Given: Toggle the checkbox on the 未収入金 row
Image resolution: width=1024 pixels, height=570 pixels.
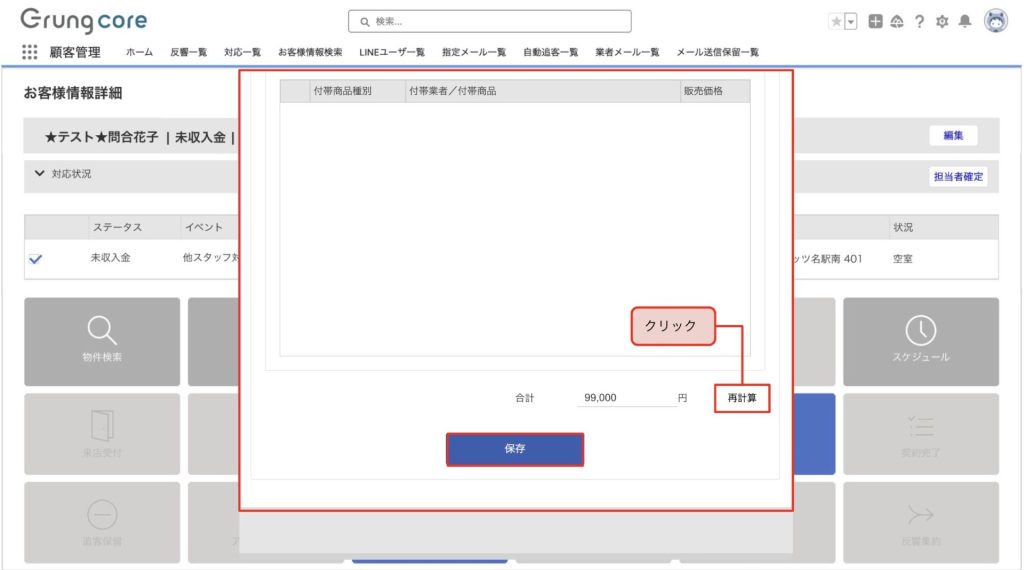Looking at the screenshot, I should pyautogui.click(x=36, y=258).
